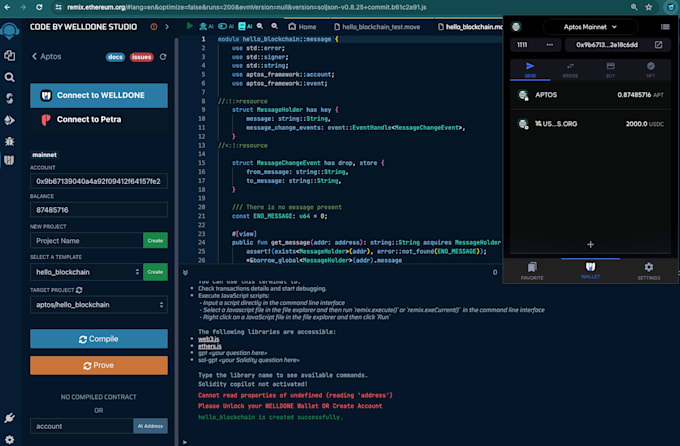
Task: Copy the 0x9b6713...2e18c6dd wallet address
Action: click(x=607, y=45)
